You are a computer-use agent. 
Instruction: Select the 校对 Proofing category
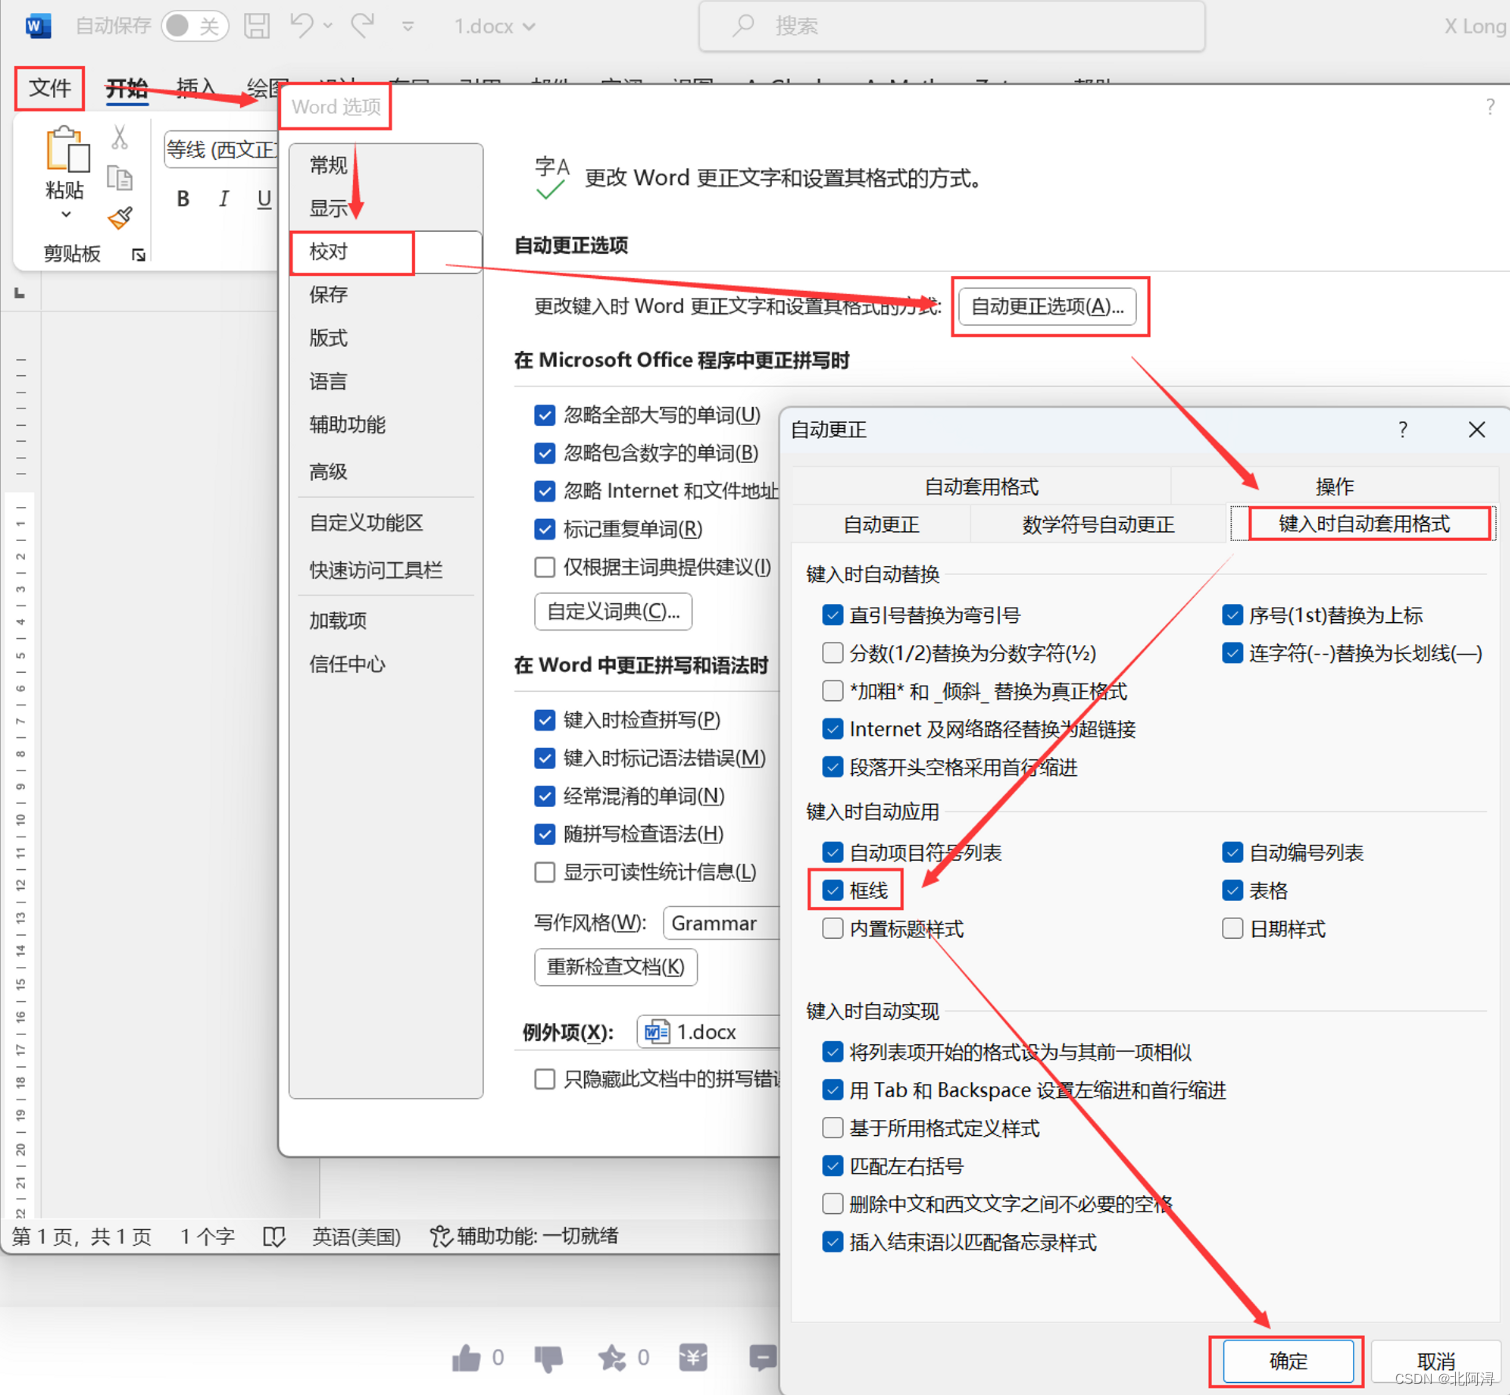[386, 252]
